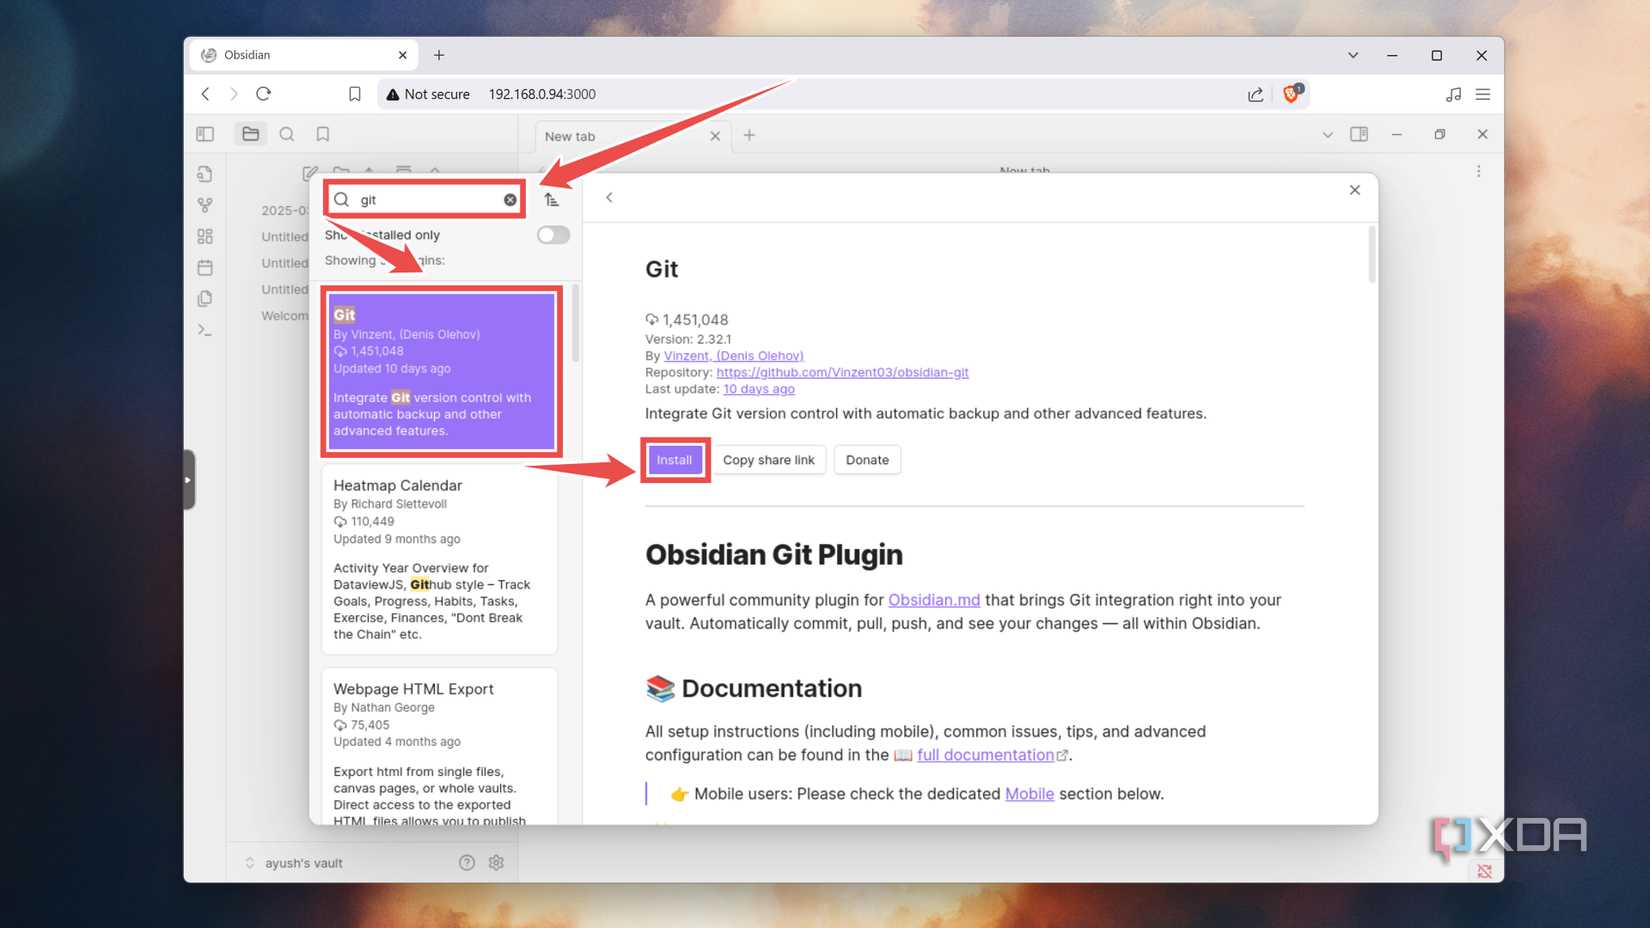Screen dimensions: 1650x928
Task: Click the Donate button
Action: pos(867,460)
